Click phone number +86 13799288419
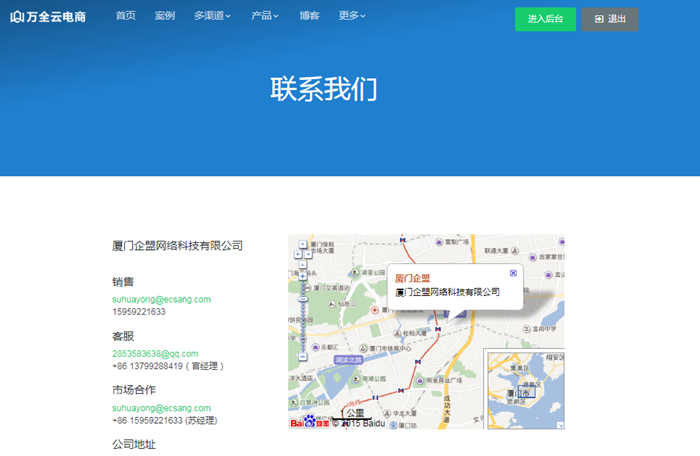 click(x=147, y=366)
